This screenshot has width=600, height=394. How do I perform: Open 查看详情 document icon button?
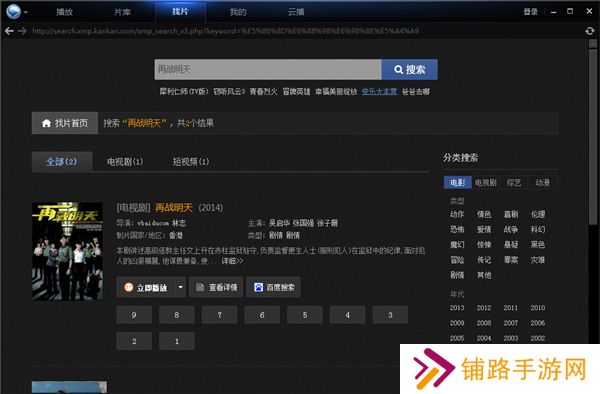pyautogui.click(x=216, y=287)
